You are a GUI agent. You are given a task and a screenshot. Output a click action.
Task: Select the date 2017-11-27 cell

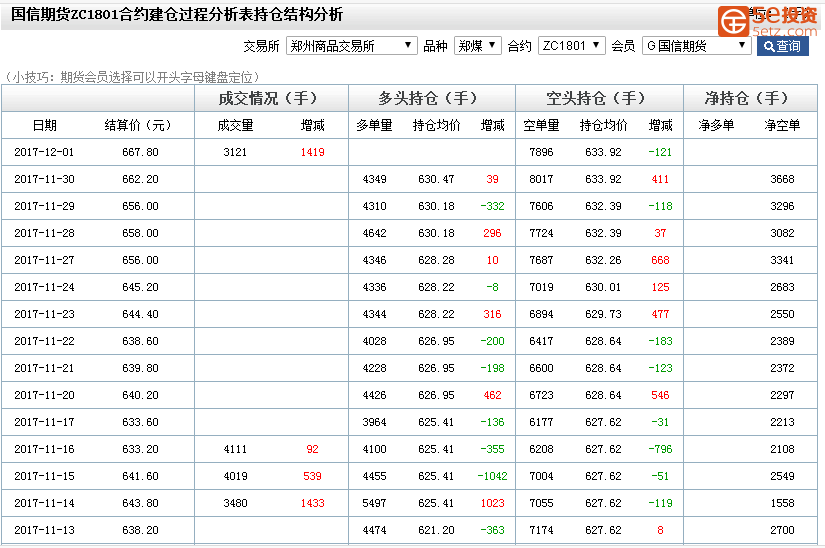(x=44, y=260)
